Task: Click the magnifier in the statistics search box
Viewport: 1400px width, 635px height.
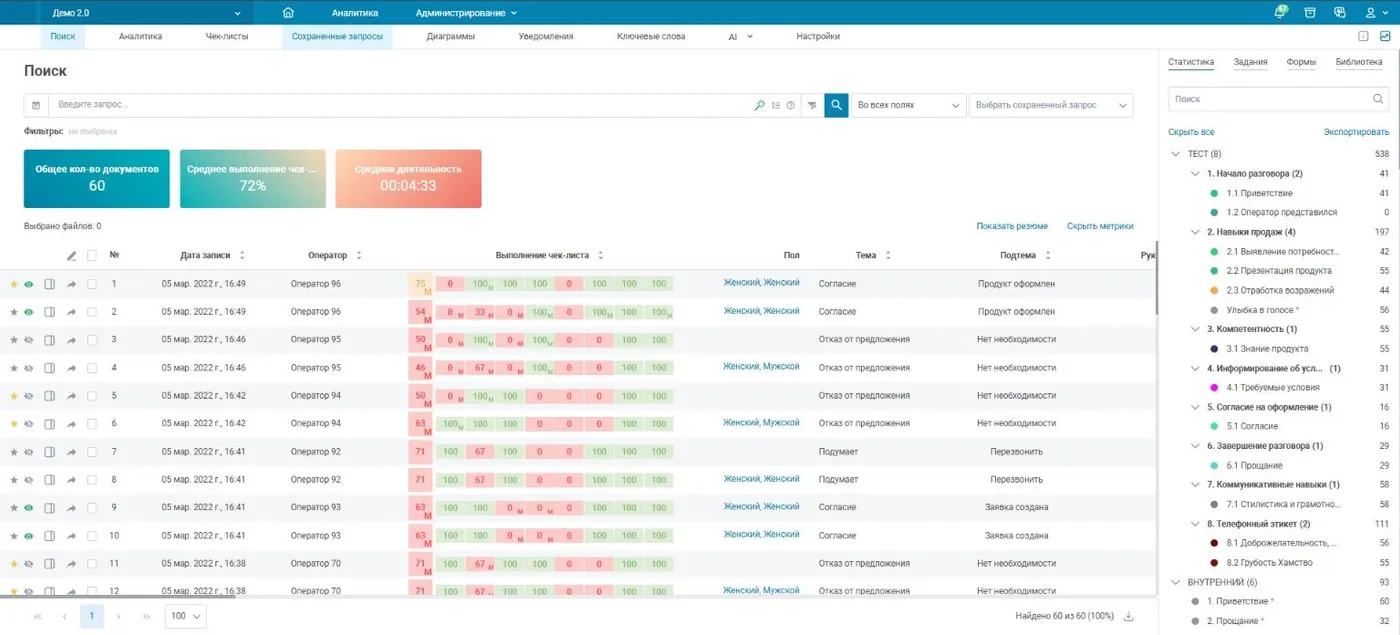Action: (1378, 99)
